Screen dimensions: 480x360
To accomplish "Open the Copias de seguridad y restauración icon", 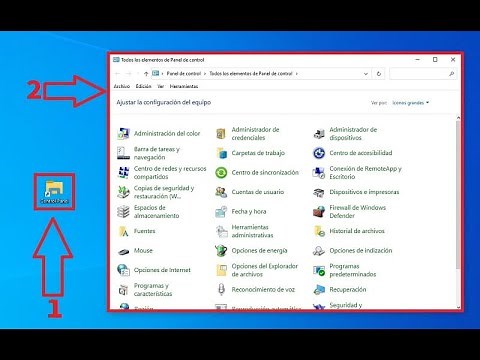I will coord(123,192).
